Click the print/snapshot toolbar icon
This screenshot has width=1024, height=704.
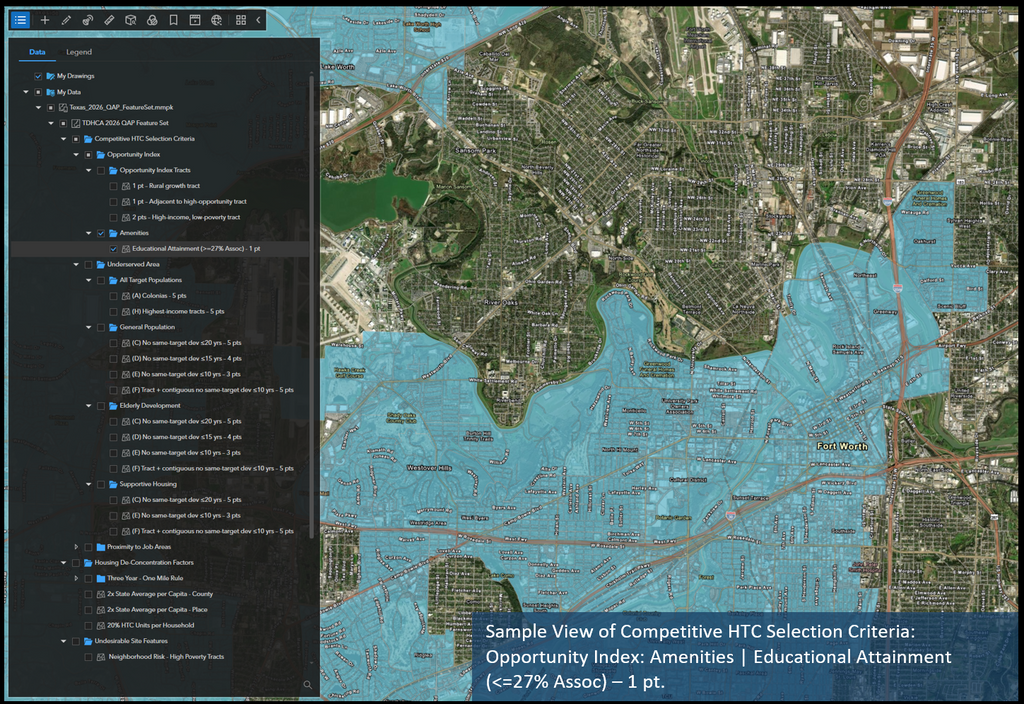pyautogui.click(x=194, y=19)
